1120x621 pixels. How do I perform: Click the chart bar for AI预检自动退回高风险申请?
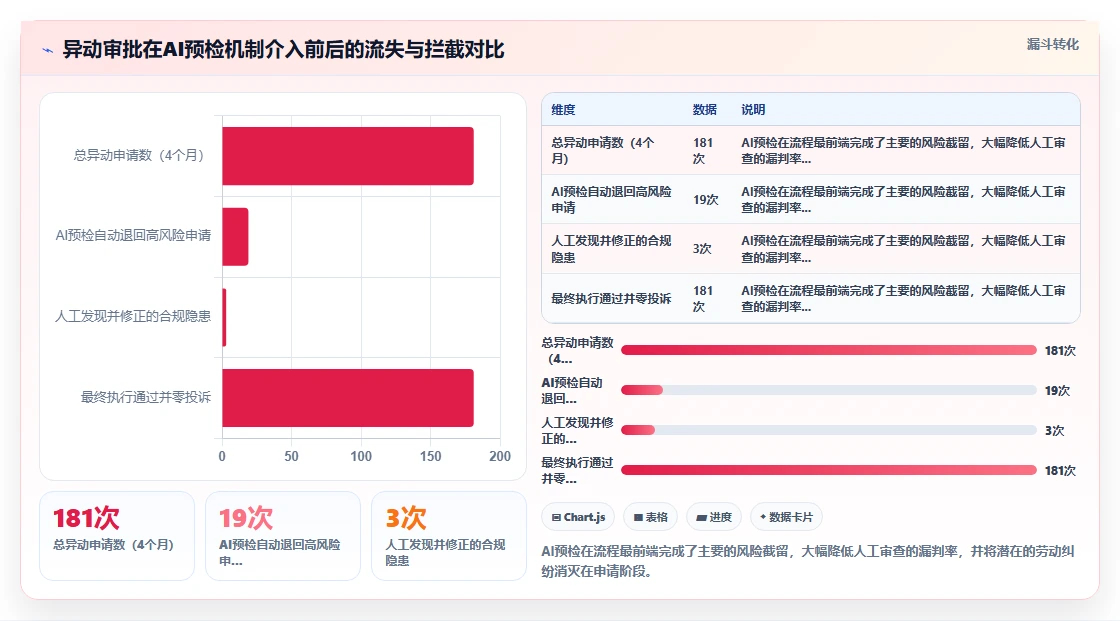tap(235, 237)
